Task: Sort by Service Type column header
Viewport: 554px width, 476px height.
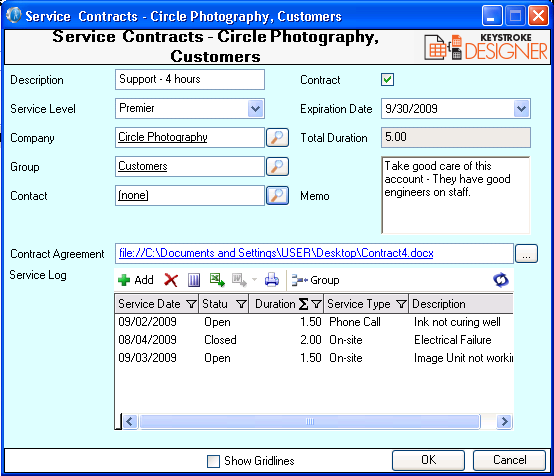Action: pos(359,304)
